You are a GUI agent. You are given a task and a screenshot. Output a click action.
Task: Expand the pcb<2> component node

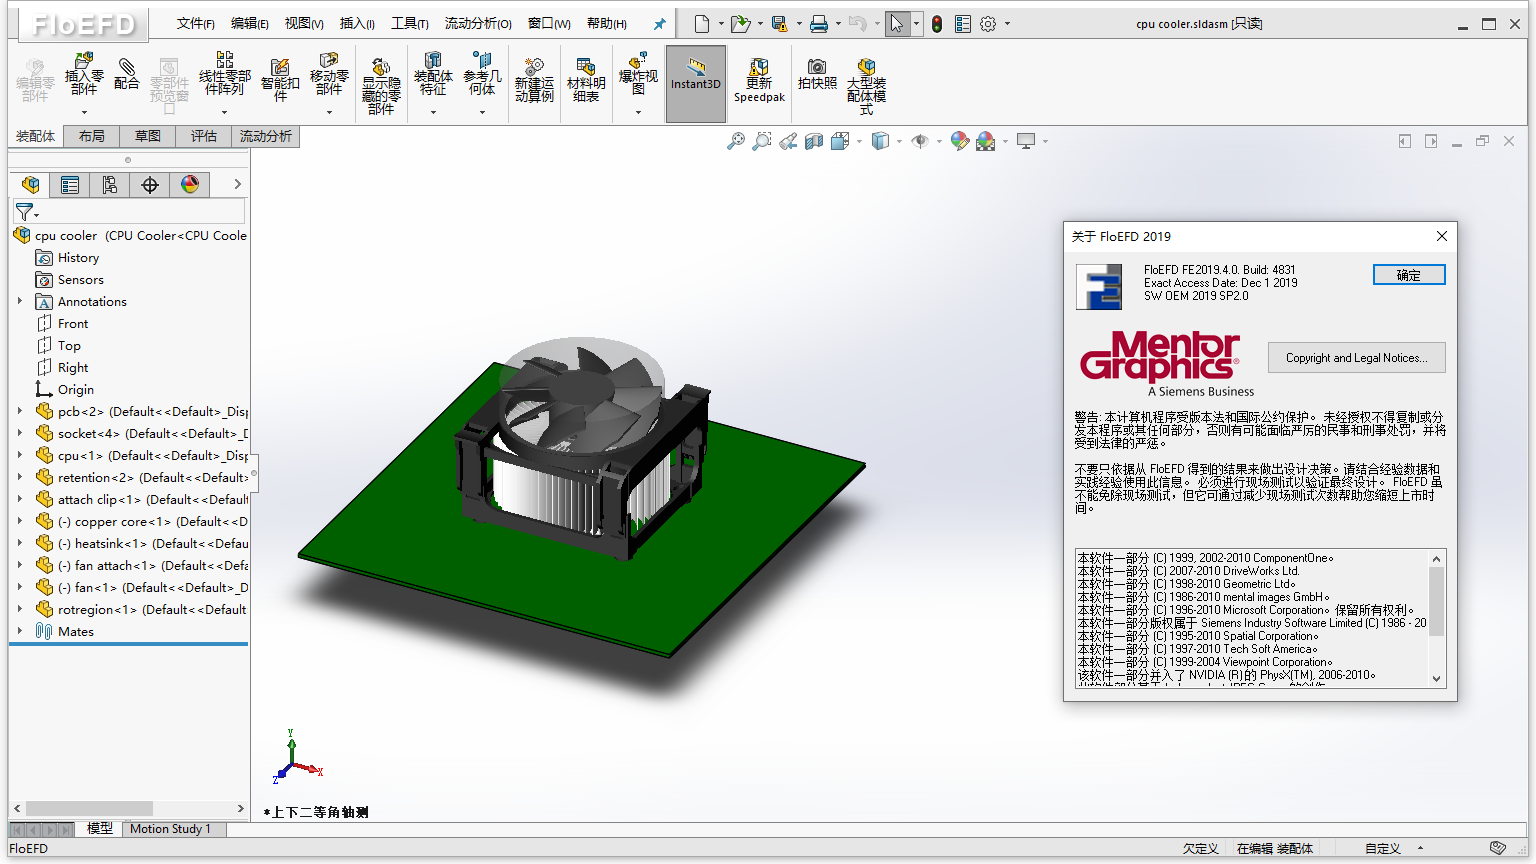click(x=20, y=411)
